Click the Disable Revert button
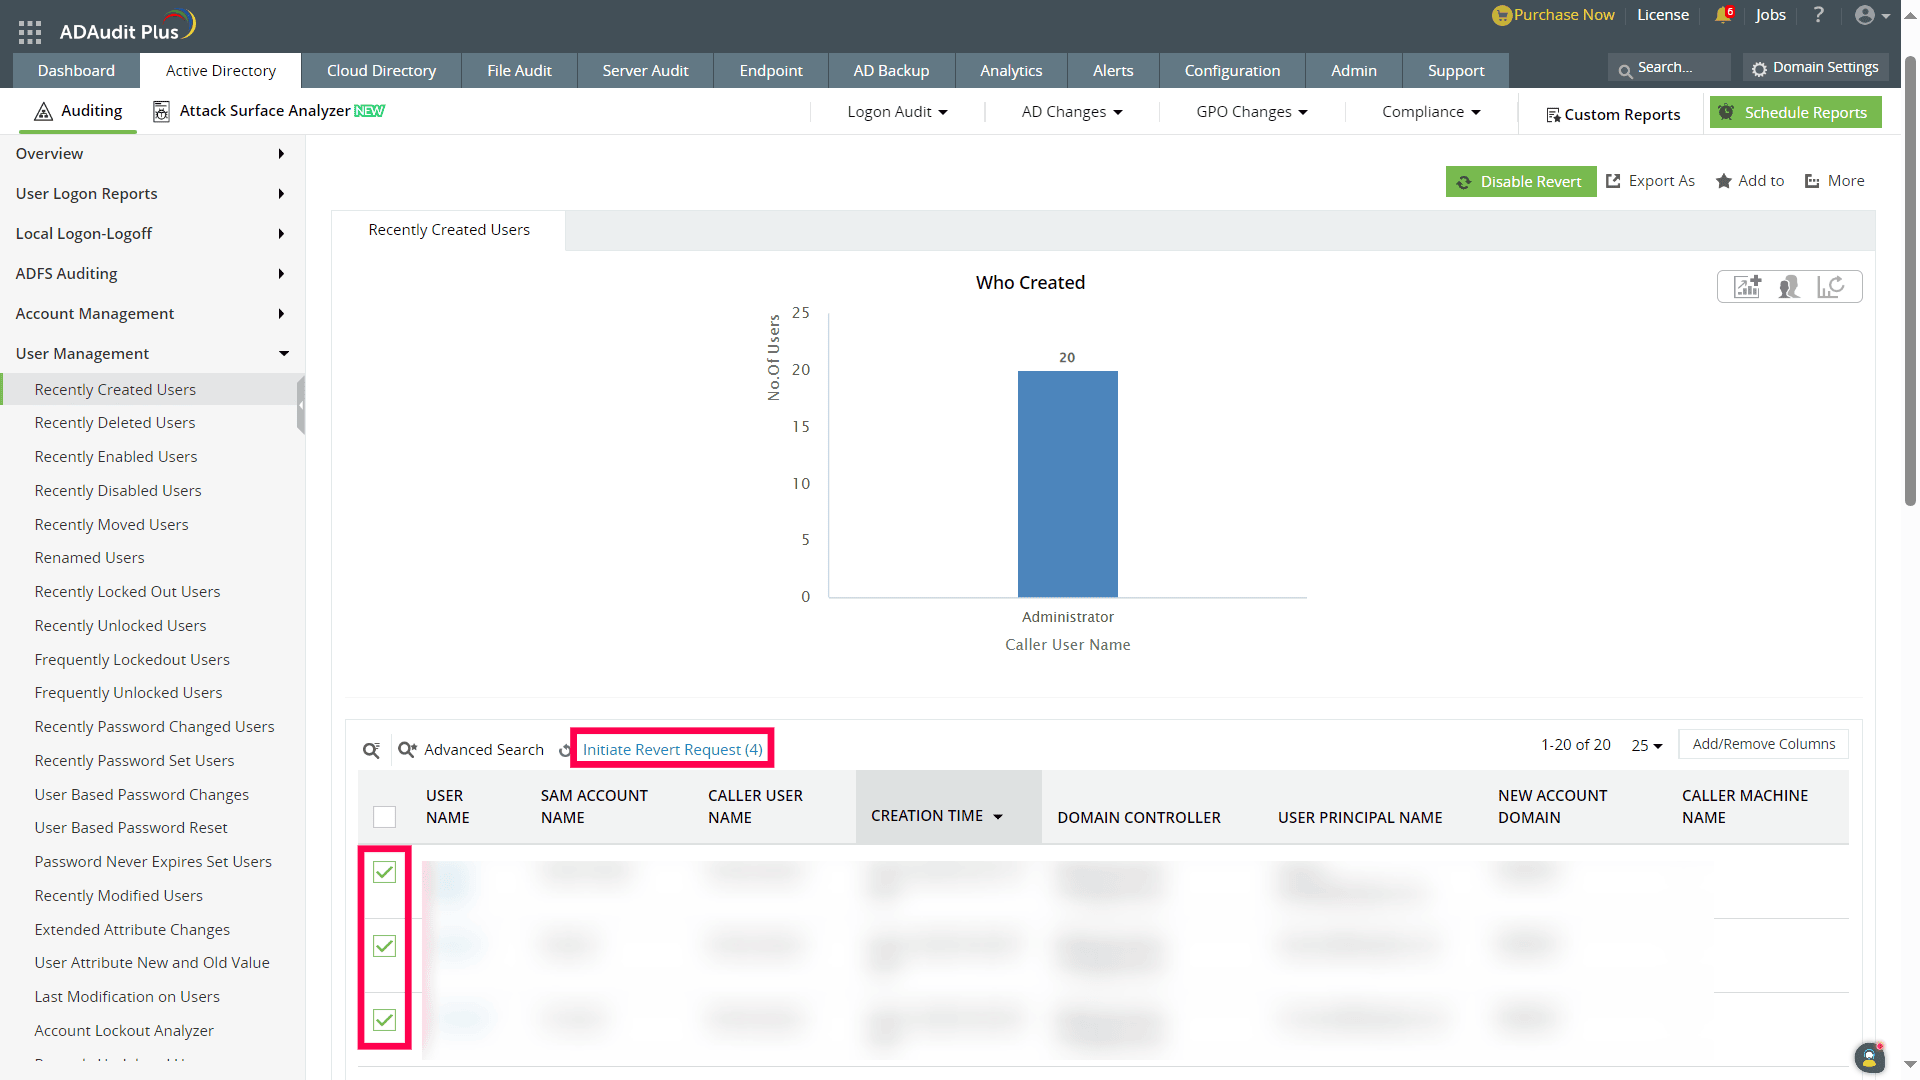1920x1080 pixels. [1520, 181]
